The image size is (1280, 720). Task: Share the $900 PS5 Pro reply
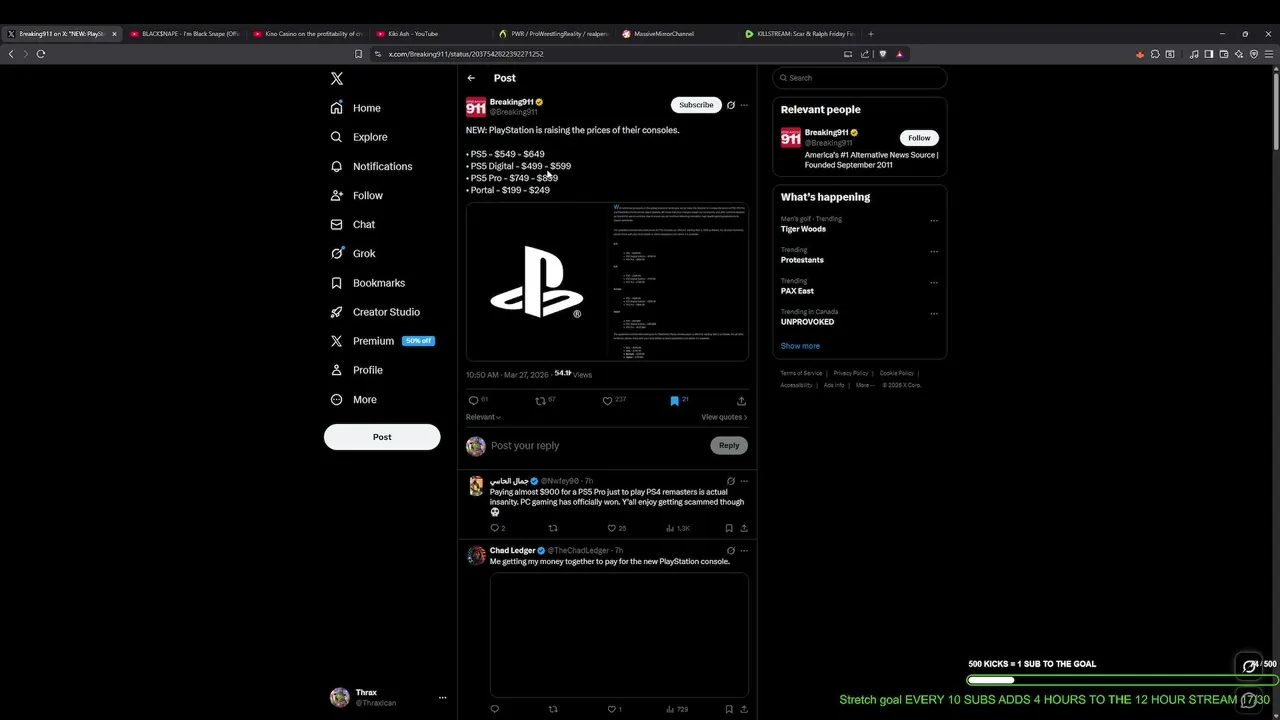[743, 528]
